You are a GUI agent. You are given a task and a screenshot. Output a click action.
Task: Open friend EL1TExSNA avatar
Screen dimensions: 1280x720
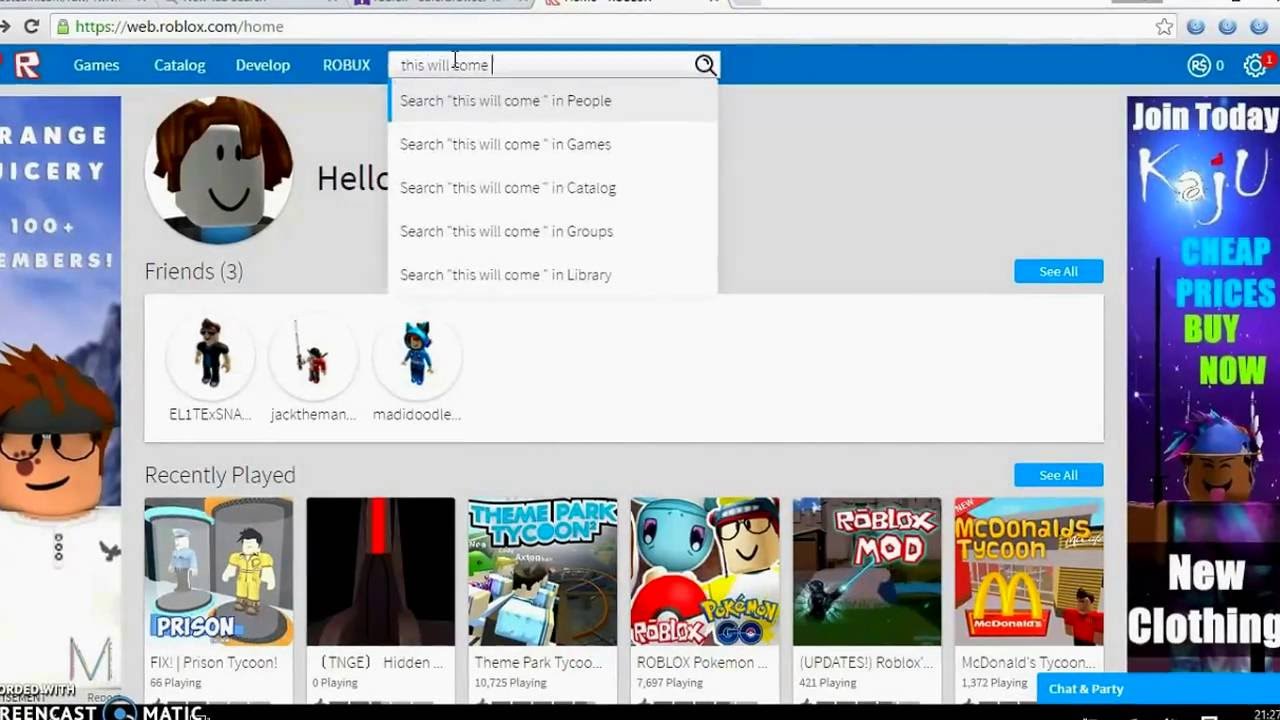pyautogui.click(x=210, y=357)
